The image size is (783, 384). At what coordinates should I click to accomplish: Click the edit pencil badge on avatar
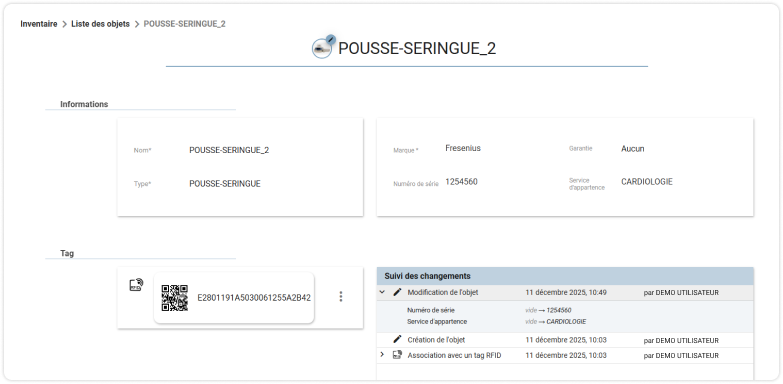[330, 39]
